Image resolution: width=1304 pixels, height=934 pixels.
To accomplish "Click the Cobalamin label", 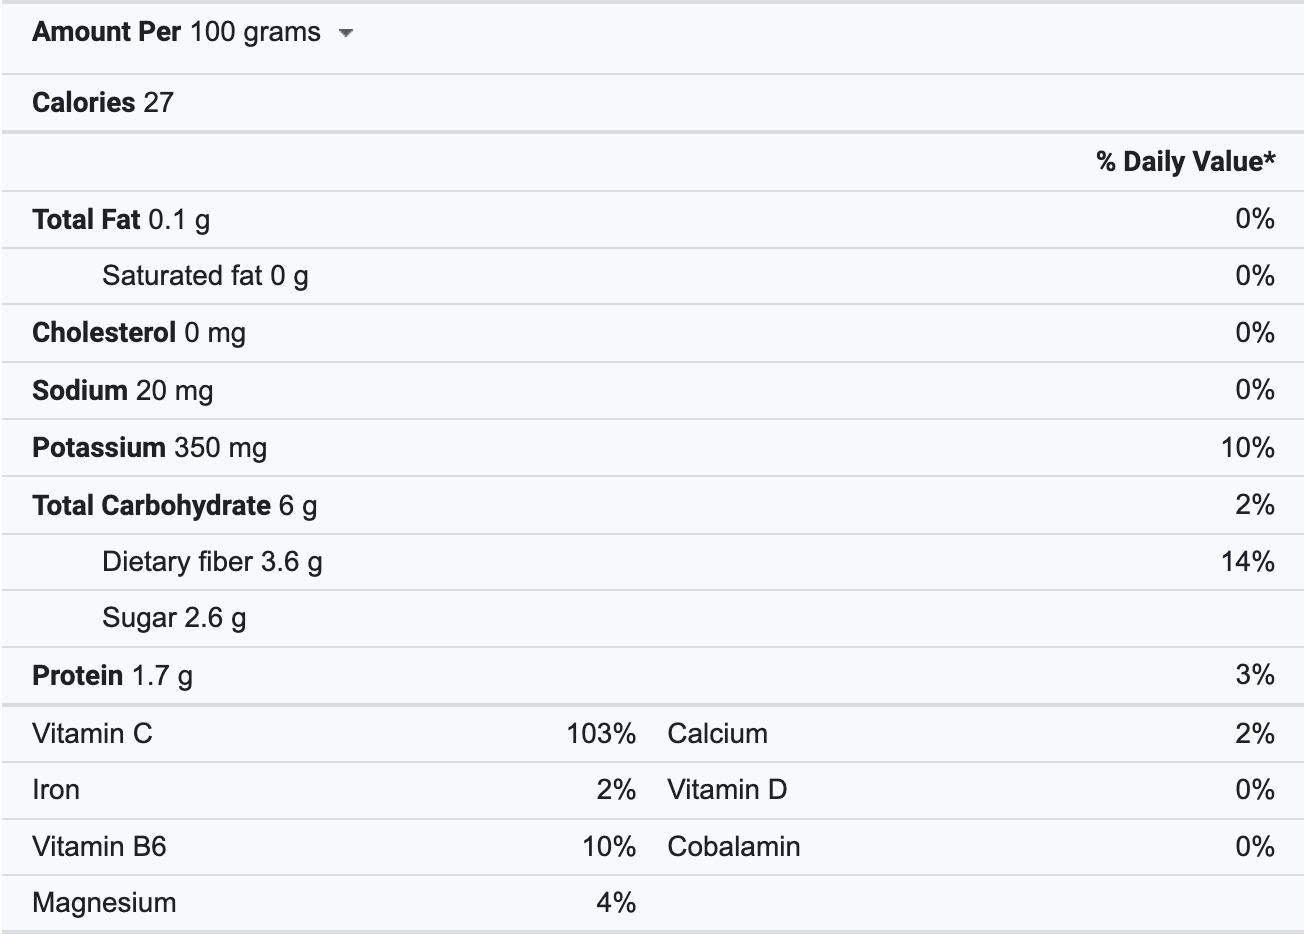I will click(733, 846).
